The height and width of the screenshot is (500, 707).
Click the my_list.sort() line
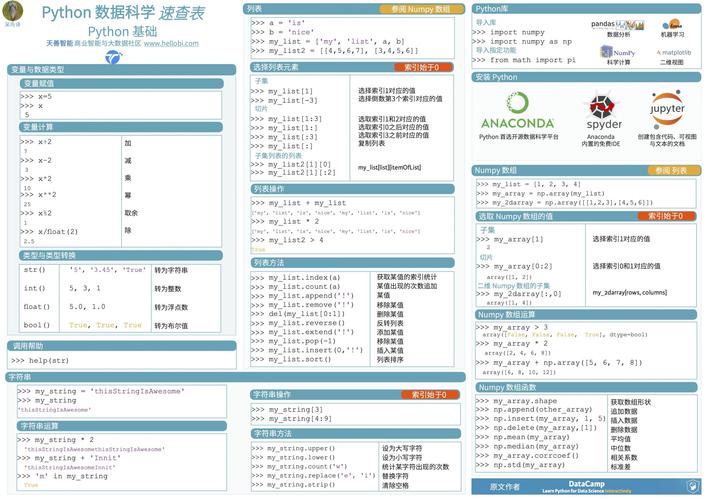pyautogui.click(x=291, y=359)
